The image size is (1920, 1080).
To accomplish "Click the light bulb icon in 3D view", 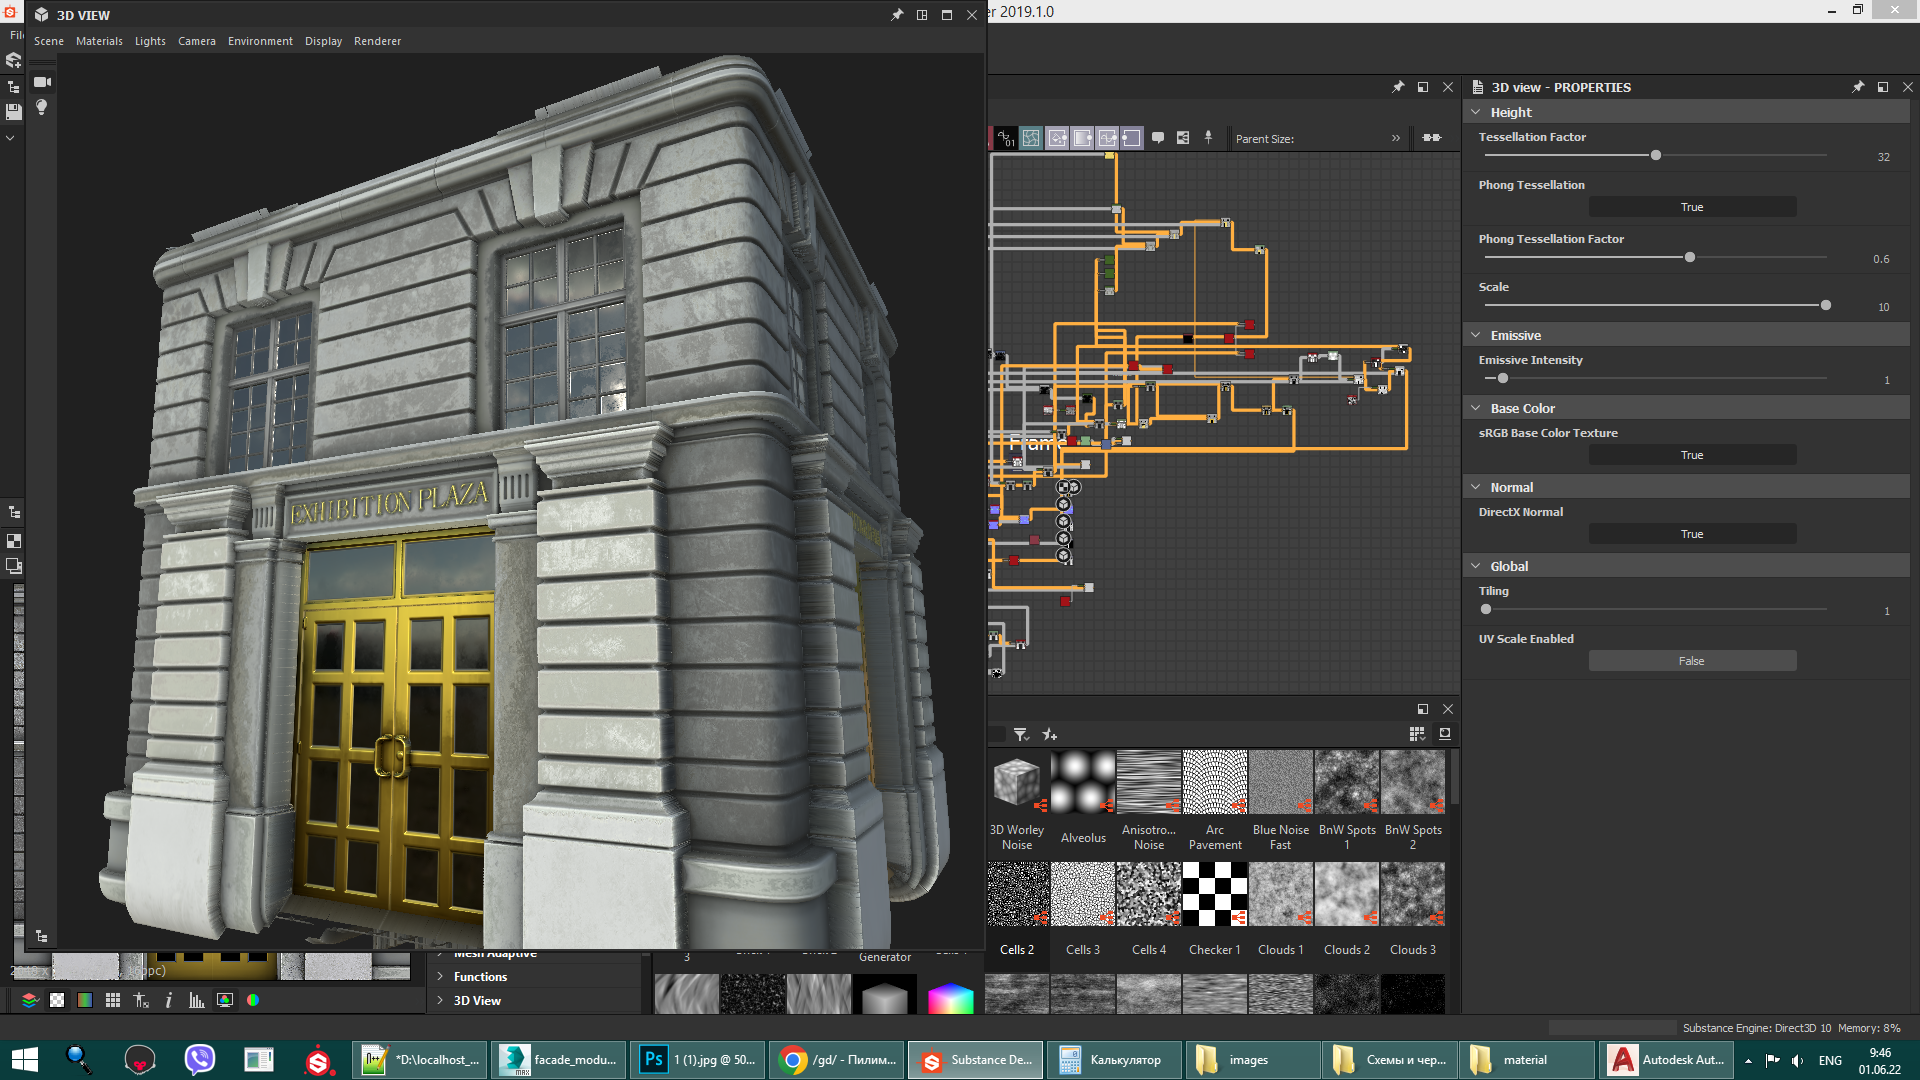I will [42, 107].
